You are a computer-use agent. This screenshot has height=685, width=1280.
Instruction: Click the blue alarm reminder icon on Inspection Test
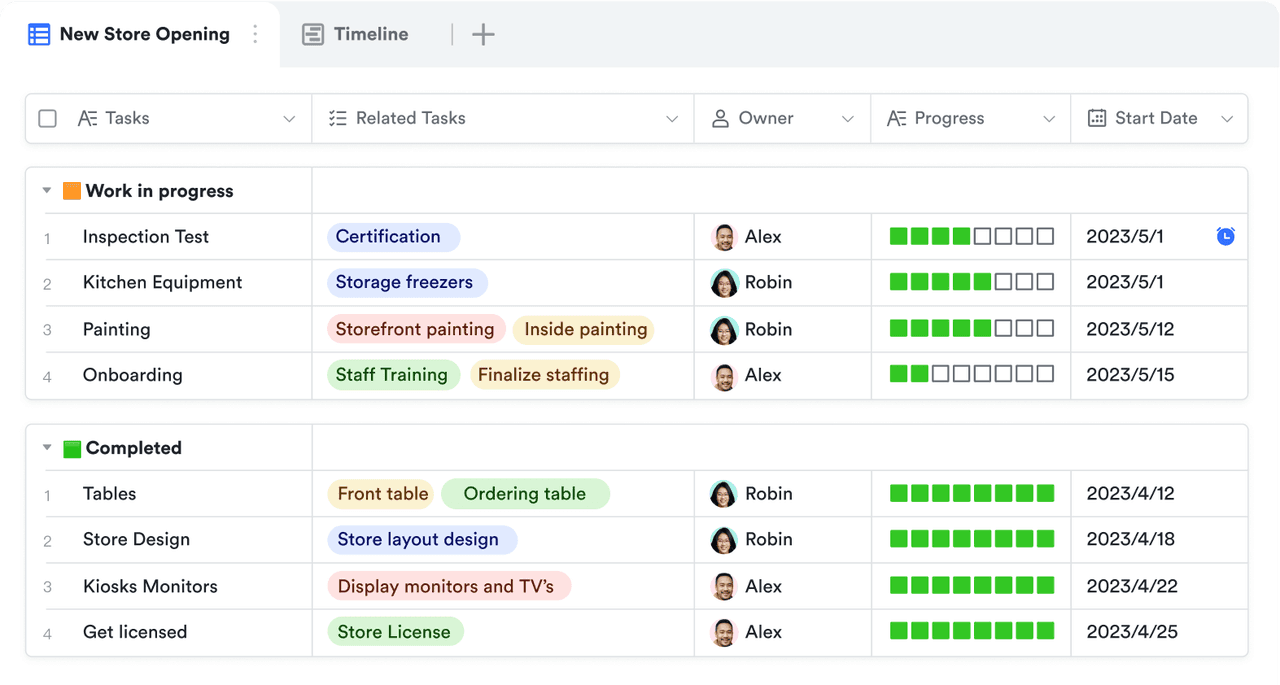(x=1225, y=236)
